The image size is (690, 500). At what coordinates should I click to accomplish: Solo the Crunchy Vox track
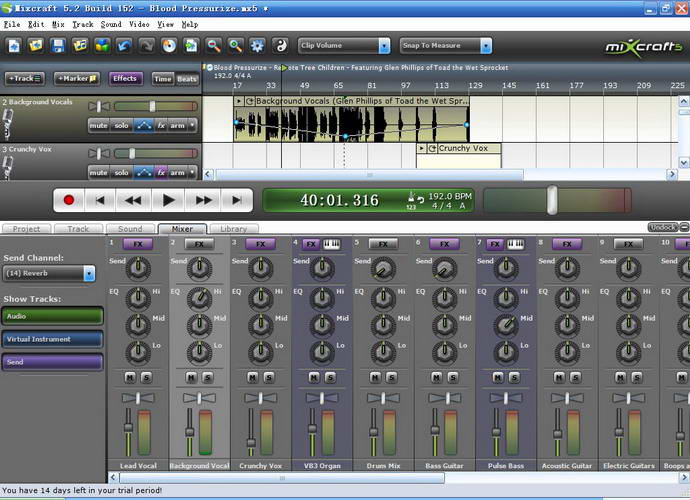pos(122,171)
